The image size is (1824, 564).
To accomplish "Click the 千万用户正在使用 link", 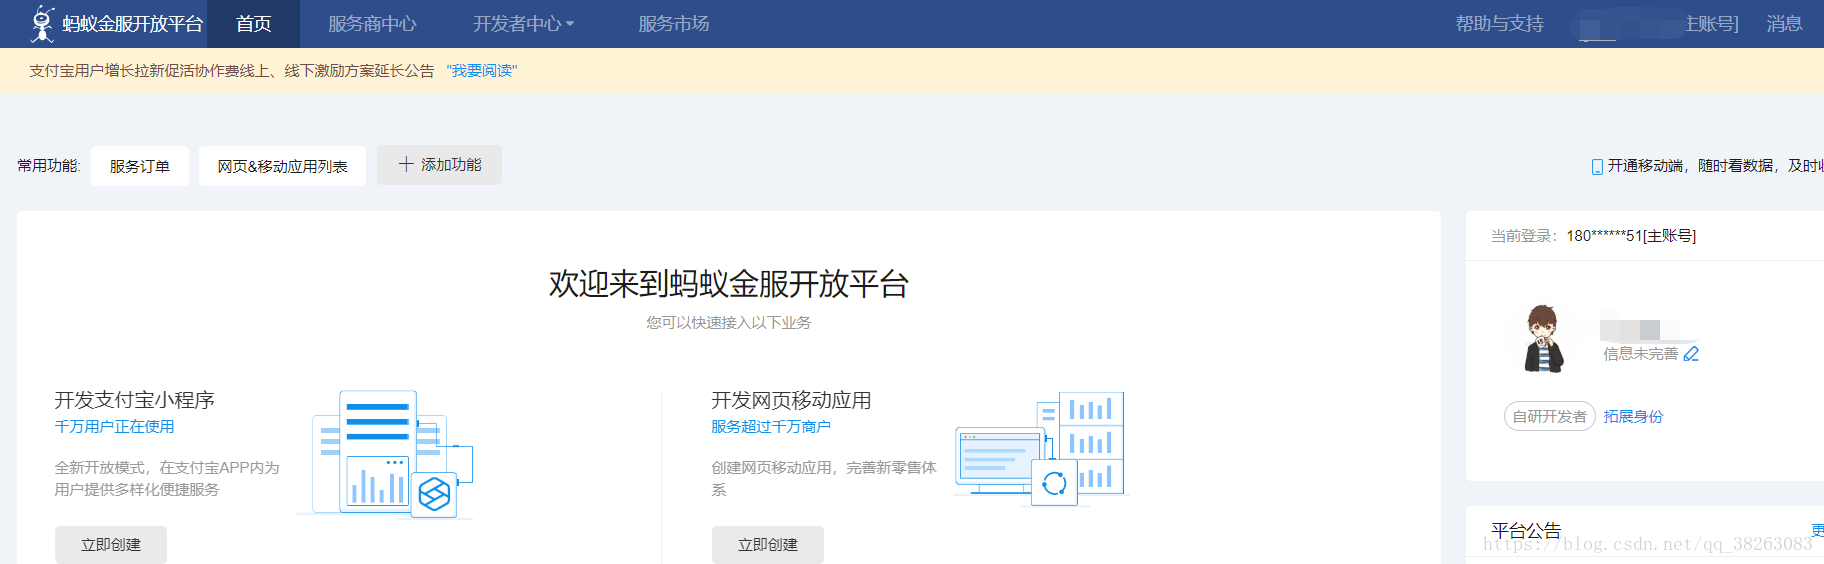I will point(114,427).
